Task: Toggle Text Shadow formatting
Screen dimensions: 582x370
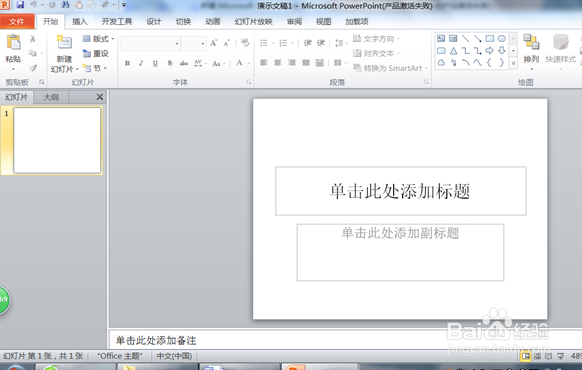Action: click(x=169, y=63)
